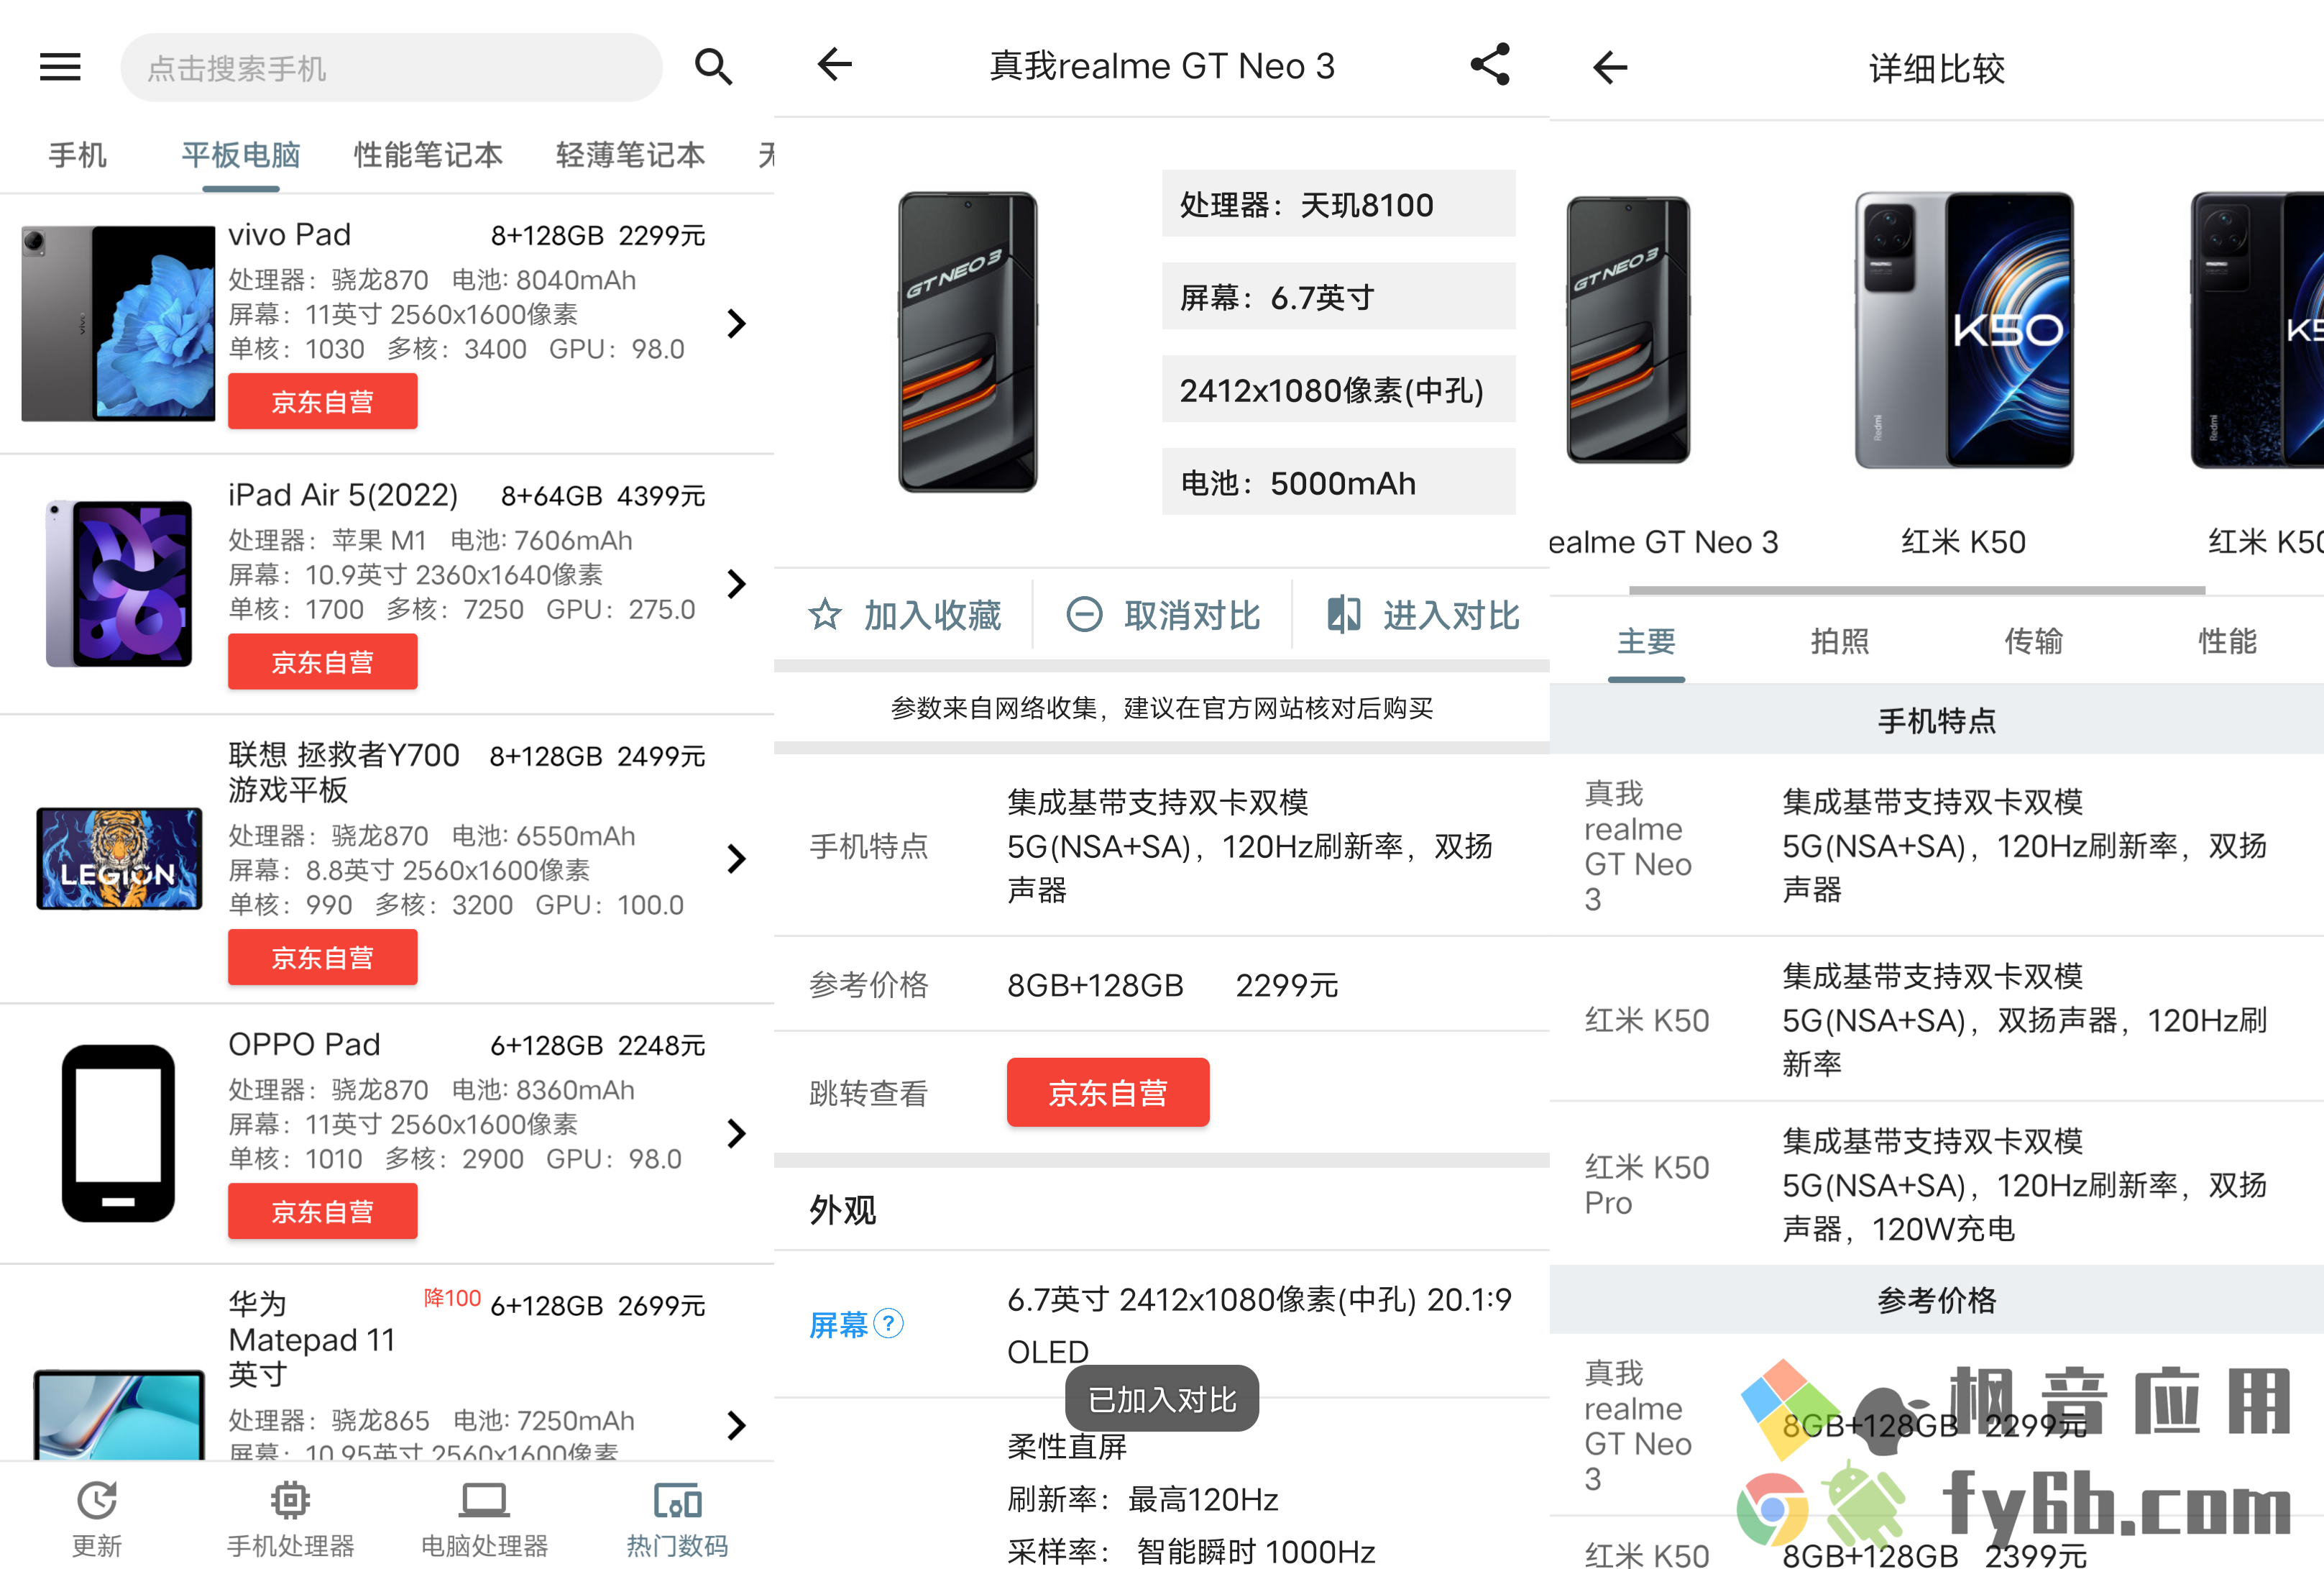This screenshot has width=2324, height=1569.
Task: Click the 屏幕 help question icon
Action: coord(888,1323)
